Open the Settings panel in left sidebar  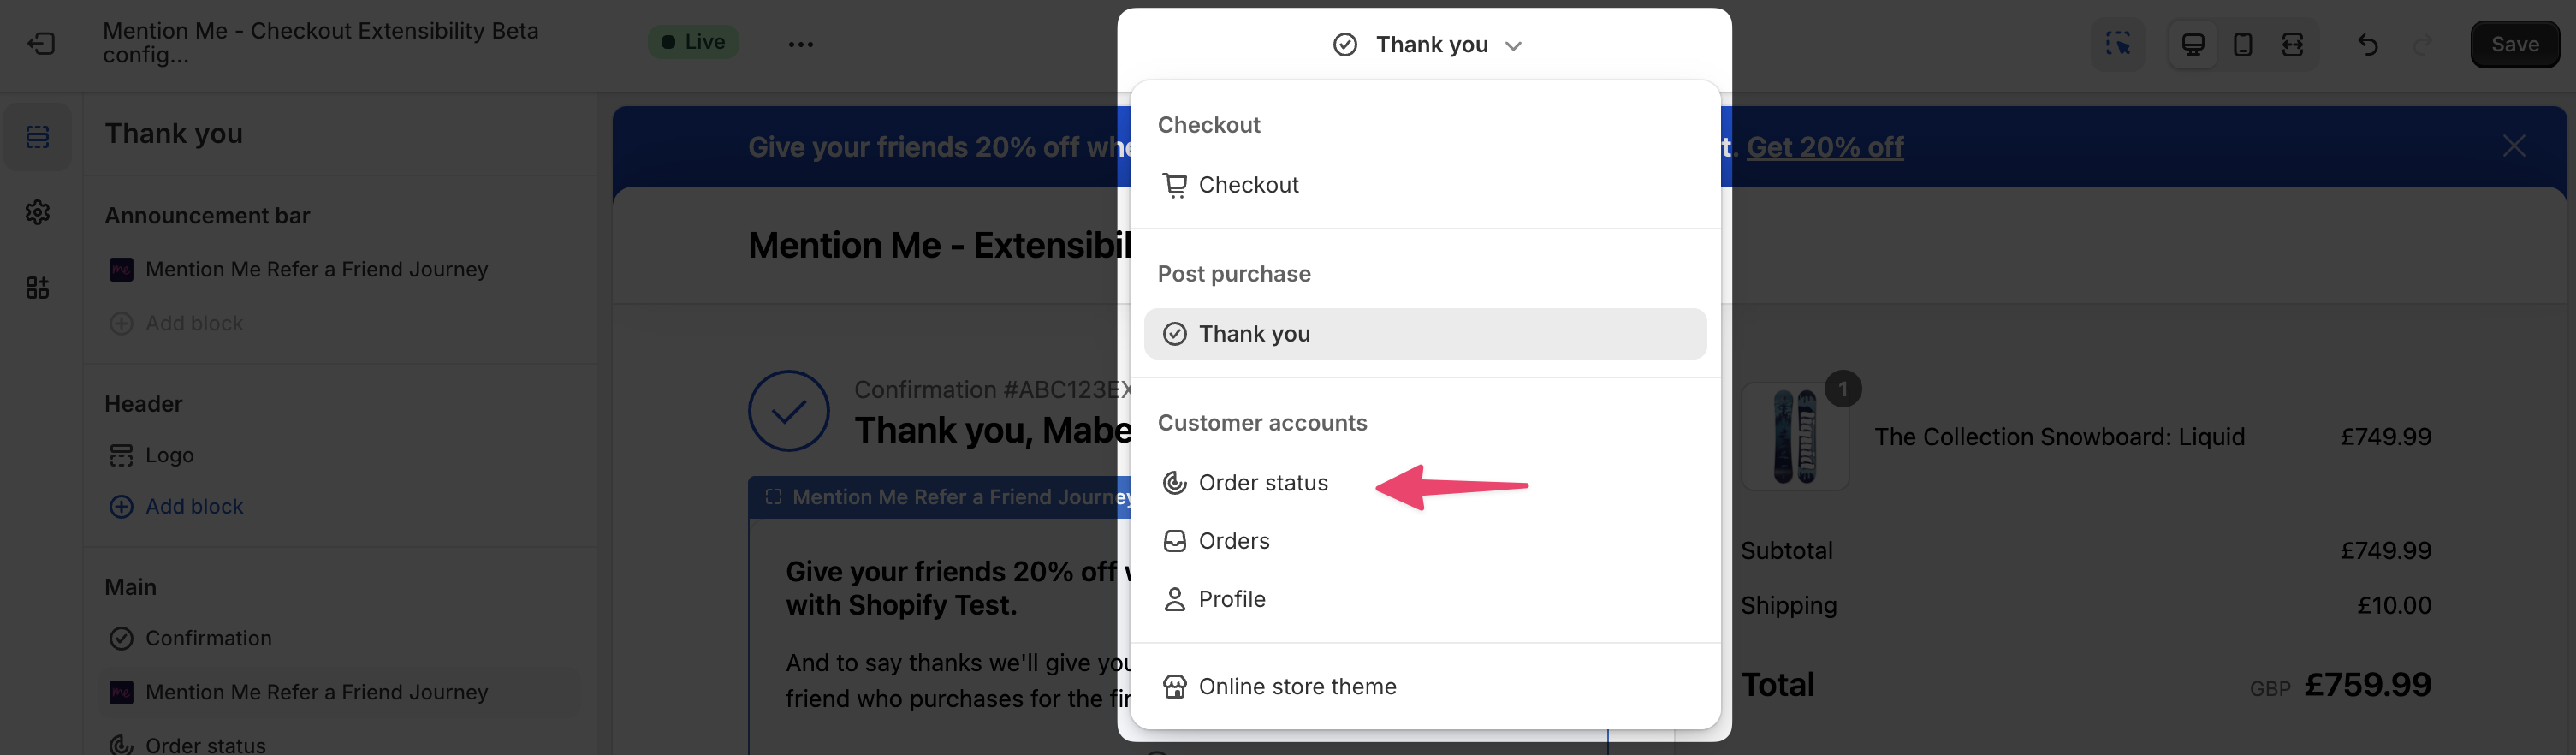[x=37, y=212]
